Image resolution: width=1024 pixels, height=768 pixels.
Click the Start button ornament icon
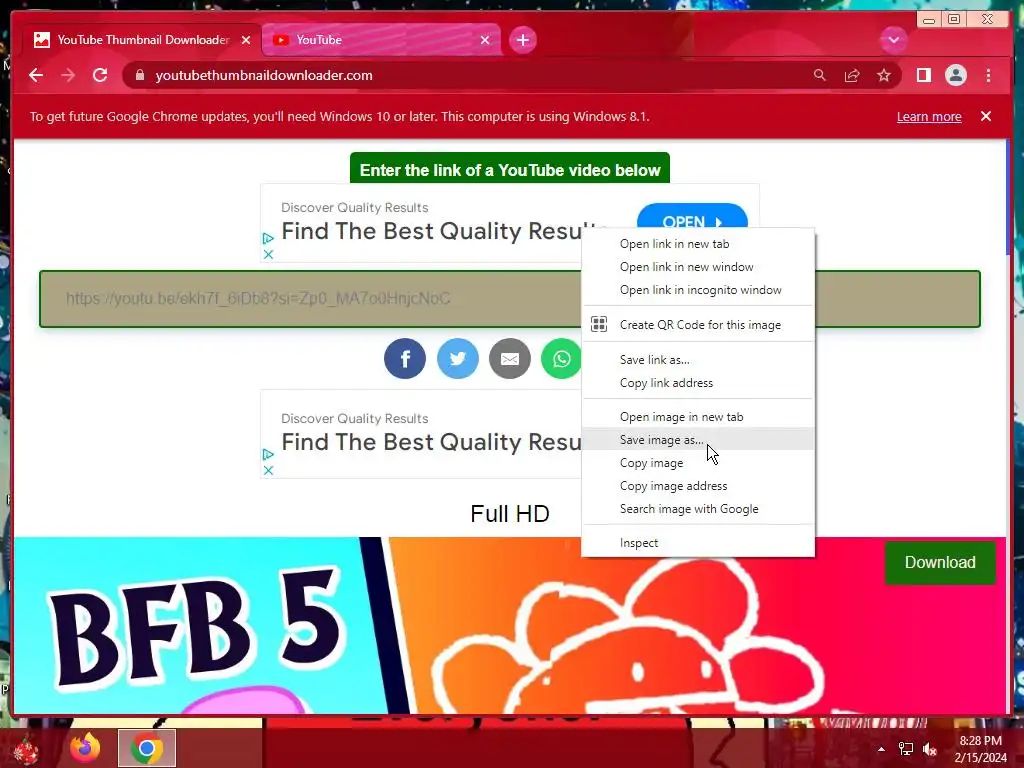25,749
